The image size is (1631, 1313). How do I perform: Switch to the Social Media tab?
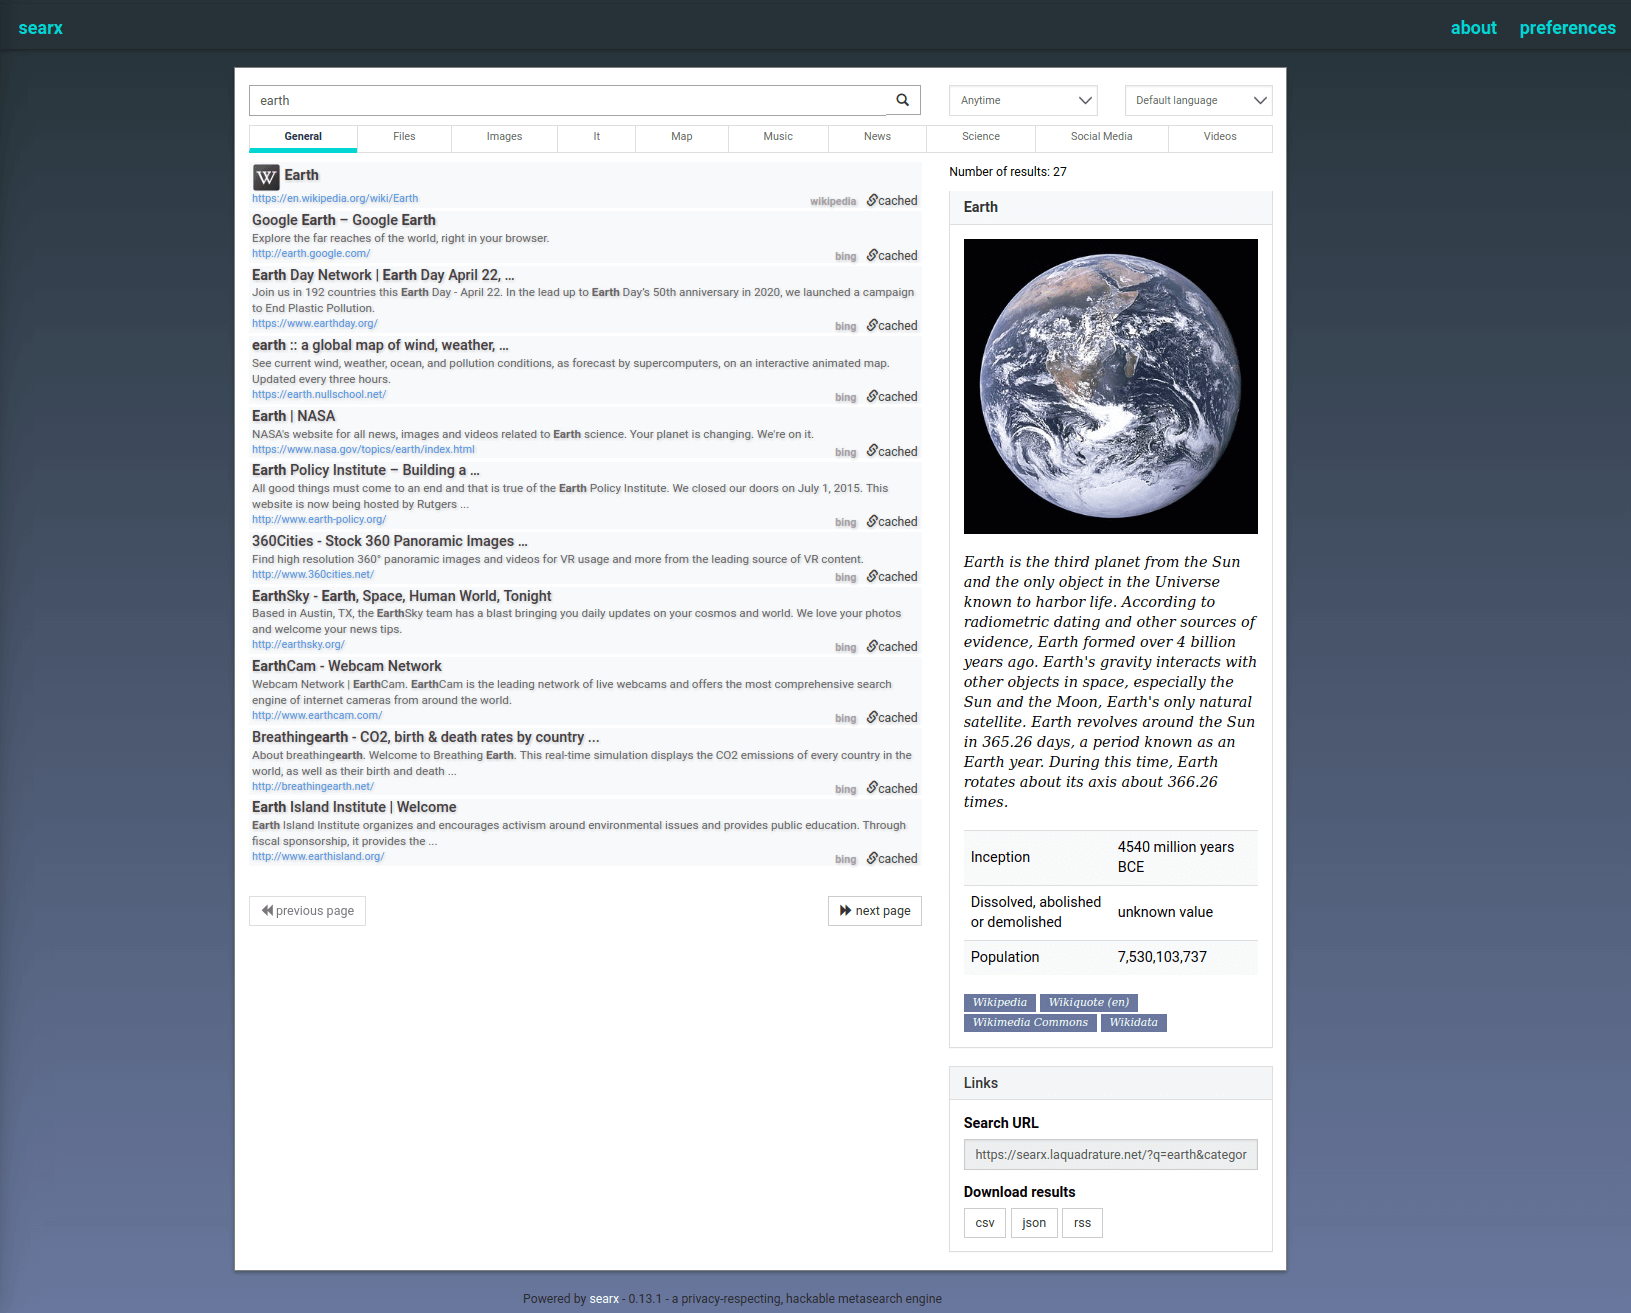(x=1102, y=137)
